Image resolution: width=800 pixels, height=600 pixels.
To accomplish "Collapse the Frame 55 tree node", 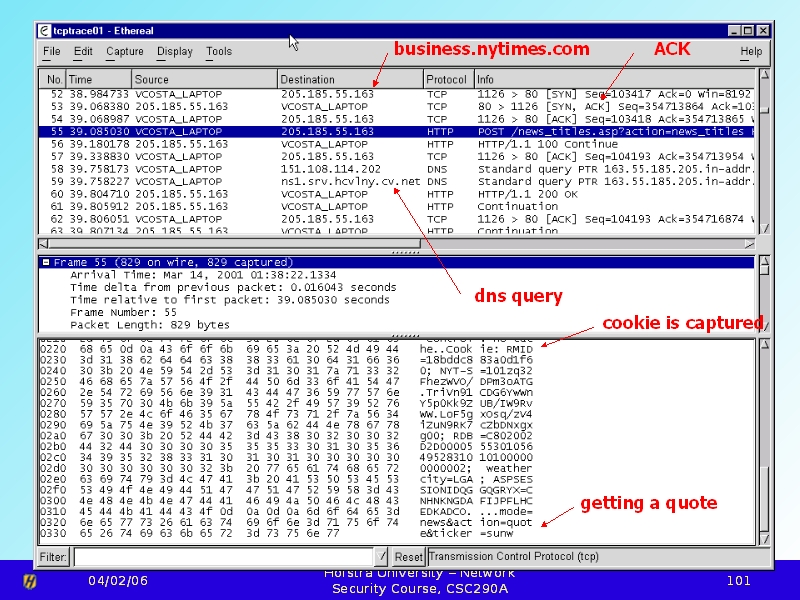I will tap(46, 263).
